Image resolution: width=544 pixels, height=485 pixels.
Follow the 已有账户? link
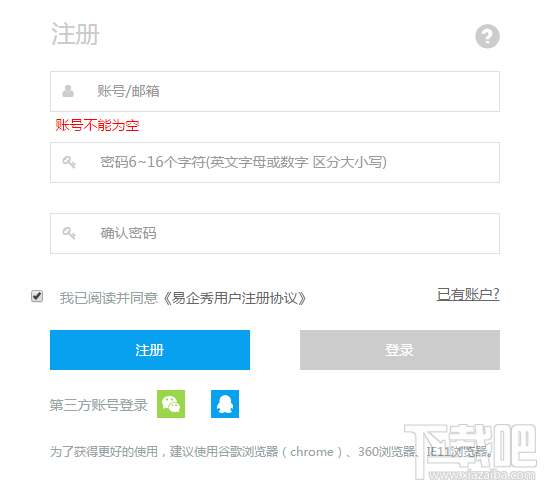tap(468, 294)
